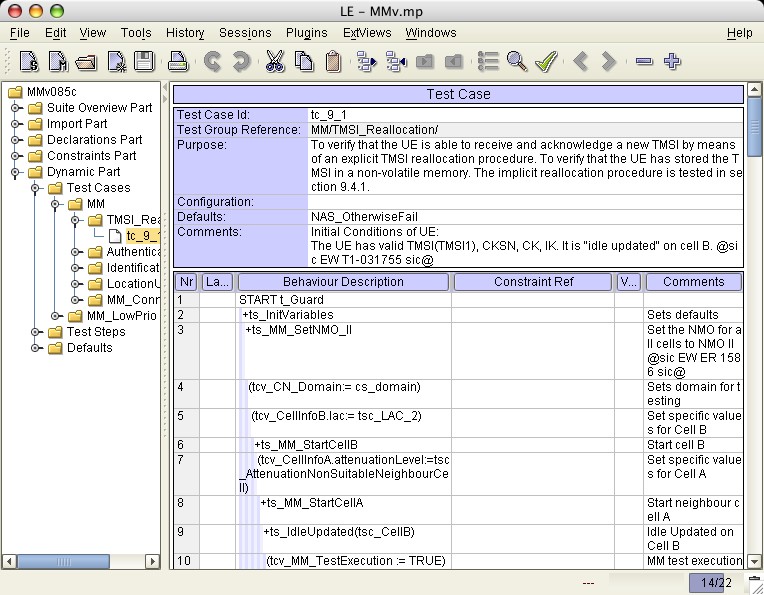Expand the Suite Overview Part node
The width and height of the screenshot is (764, 595).
pyautogui.click(x=16, y=108)
